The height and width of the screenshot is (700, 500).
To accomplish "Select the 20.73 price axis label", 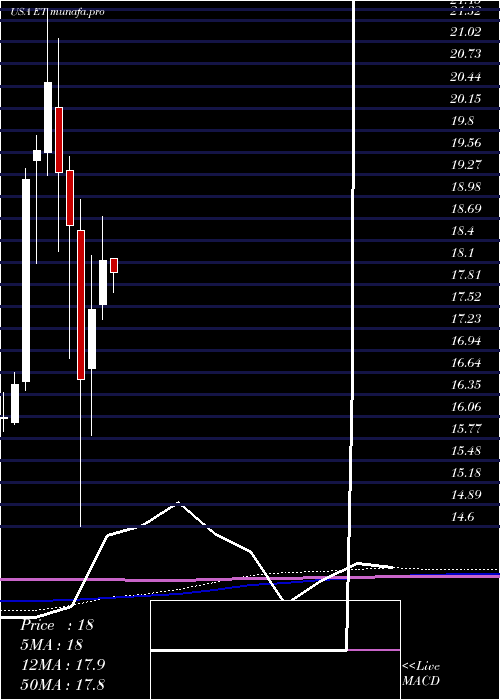I will (466, 54).
